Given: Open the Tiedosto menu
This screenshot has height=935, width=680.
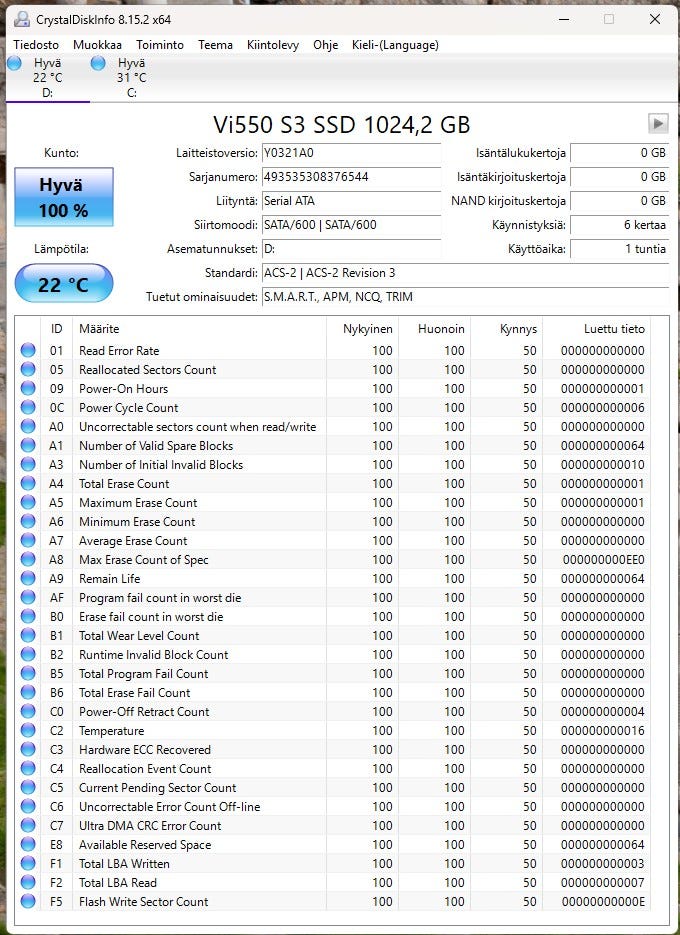Looking at the screenshot, I should point(36,45).
